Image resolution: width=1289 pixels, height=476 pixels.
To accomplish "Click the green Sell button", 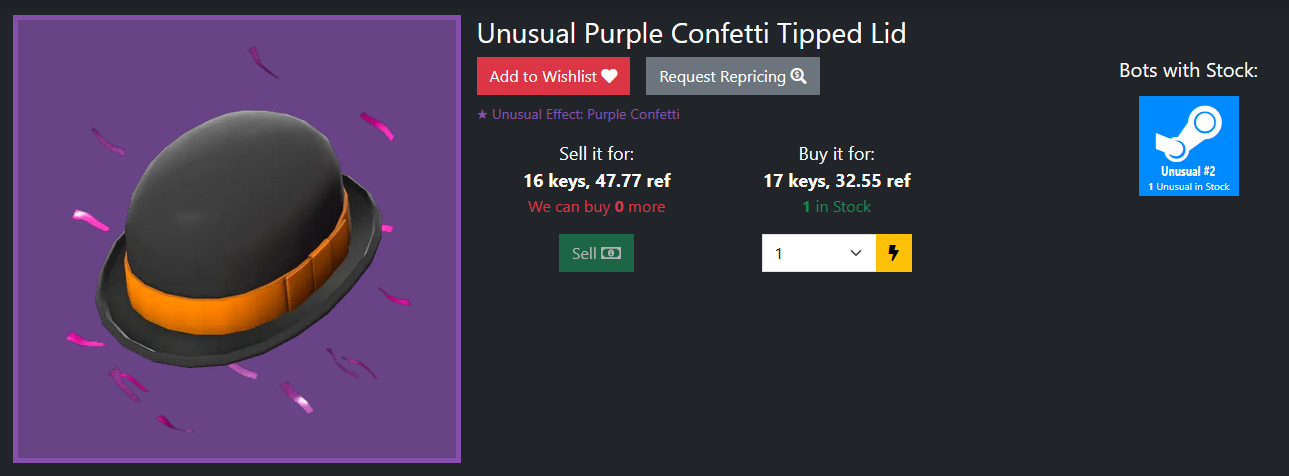I will point(596,253).
